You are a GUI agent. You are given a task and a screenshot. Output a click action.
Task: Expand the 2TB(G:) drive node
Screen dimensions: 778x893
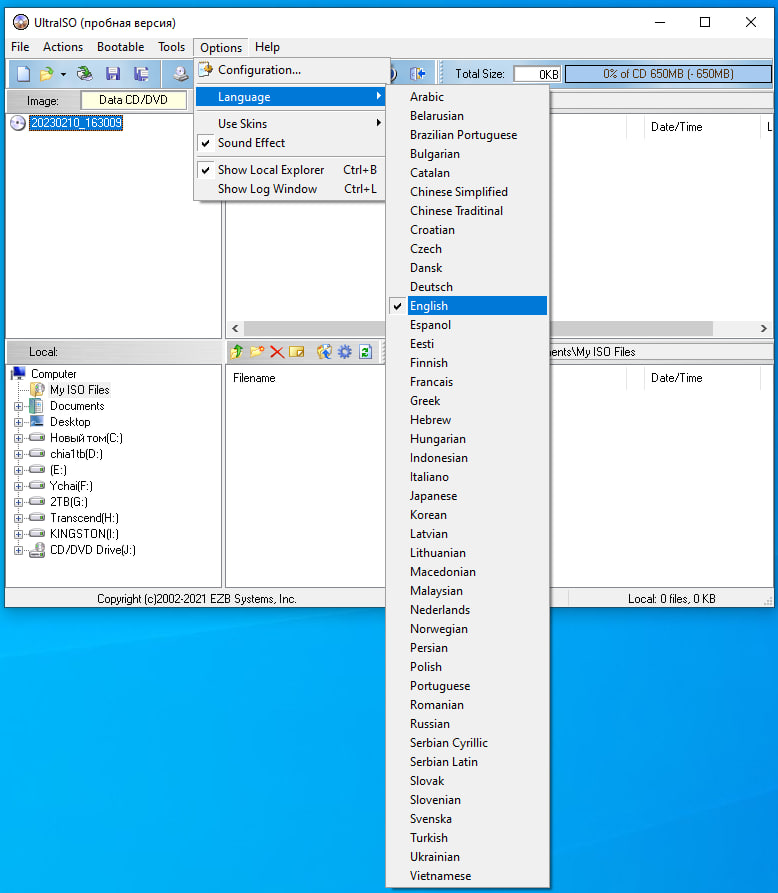point(18,502)
